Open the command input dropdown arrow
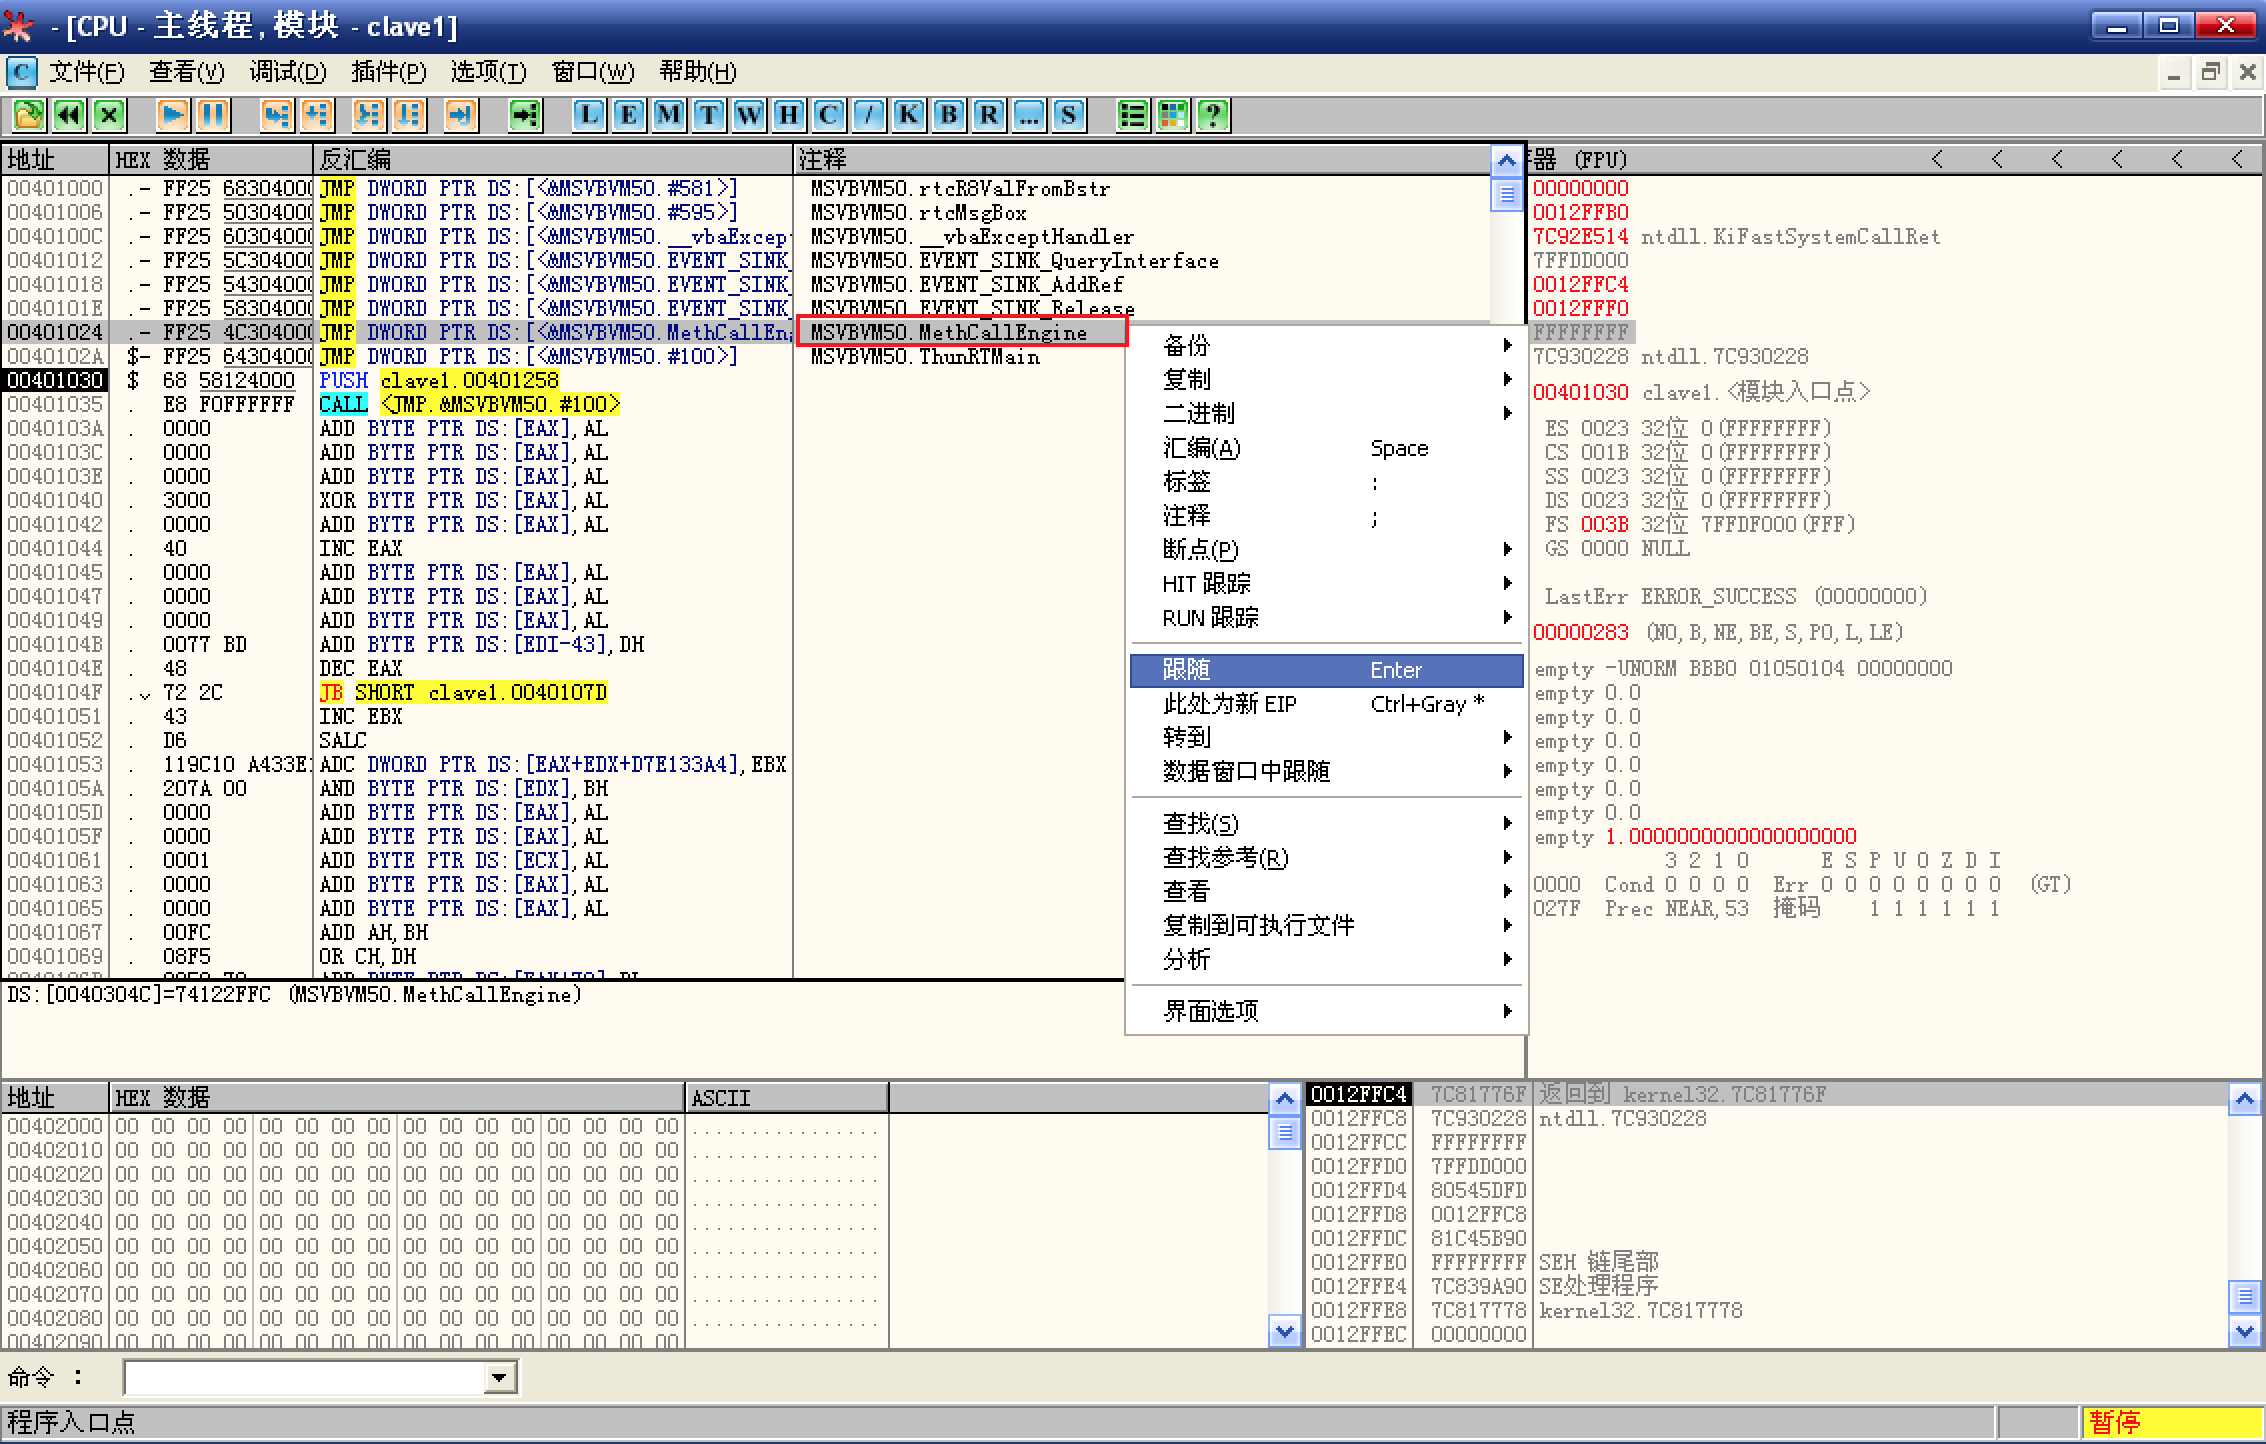2266x1444 pixels. (x=499, y=1378)
